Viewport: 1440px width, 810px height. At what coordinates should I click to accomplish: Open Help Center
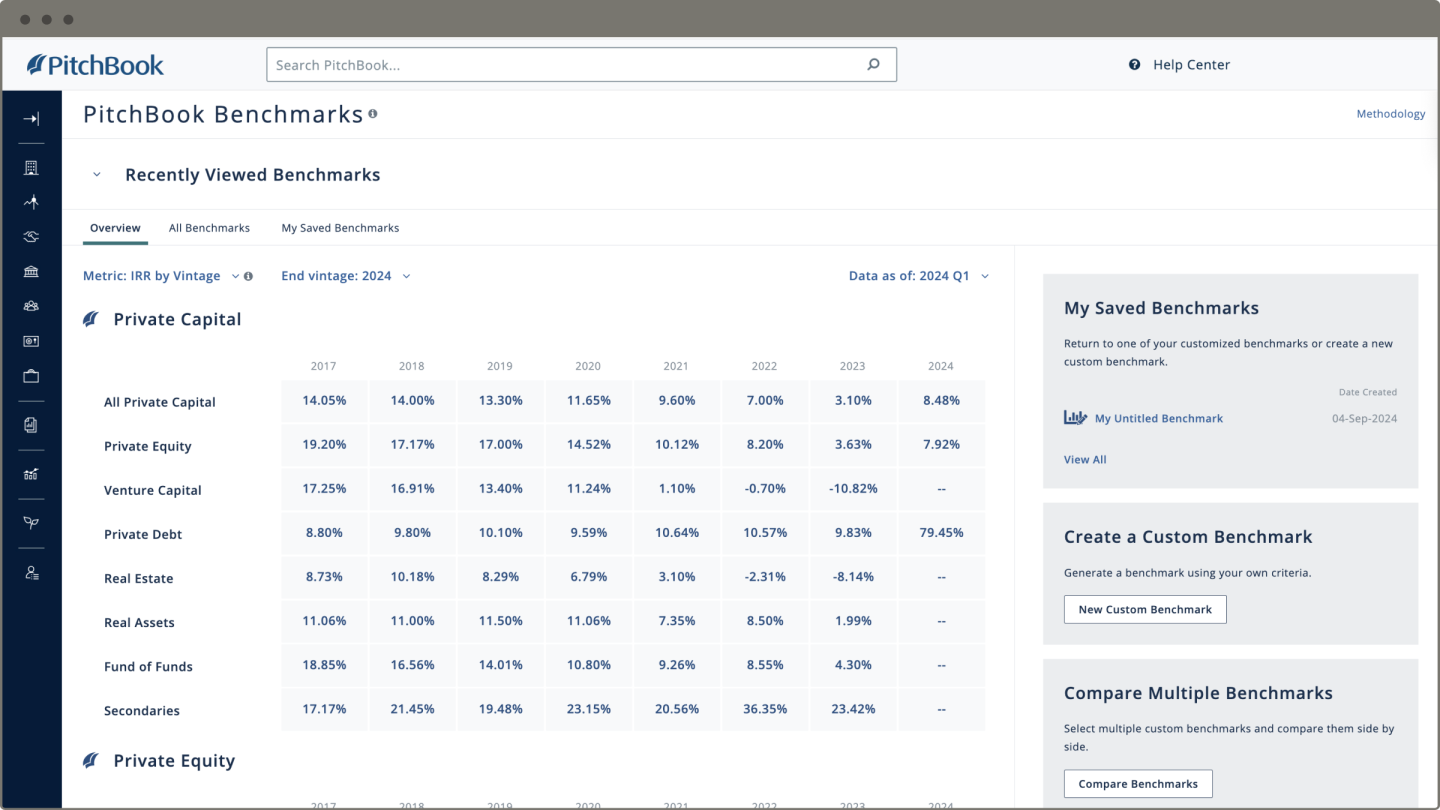point(1191,65)
